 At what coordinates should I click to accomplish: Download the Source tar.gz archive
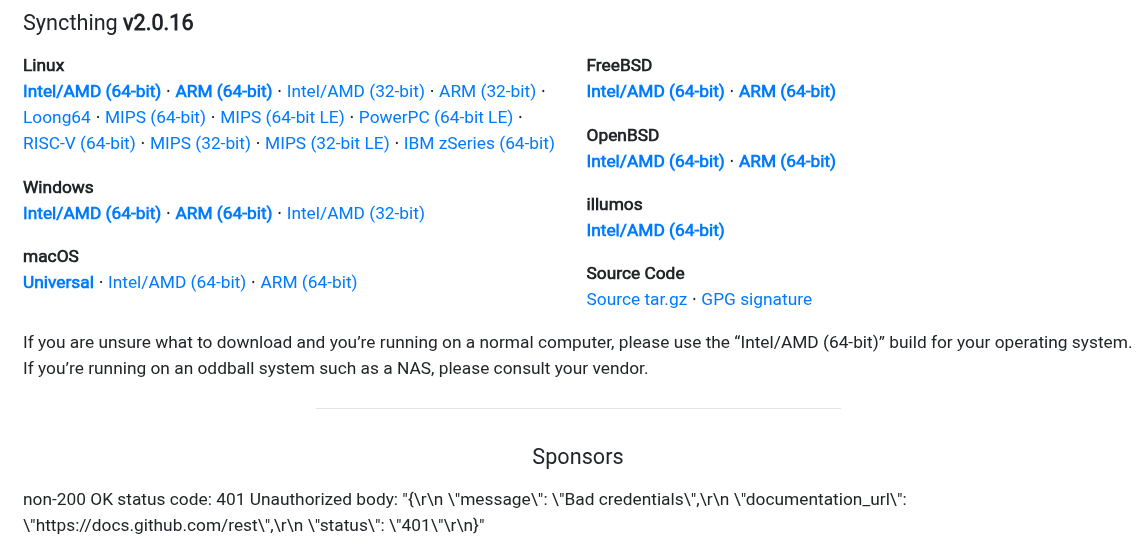pos(636,299)
